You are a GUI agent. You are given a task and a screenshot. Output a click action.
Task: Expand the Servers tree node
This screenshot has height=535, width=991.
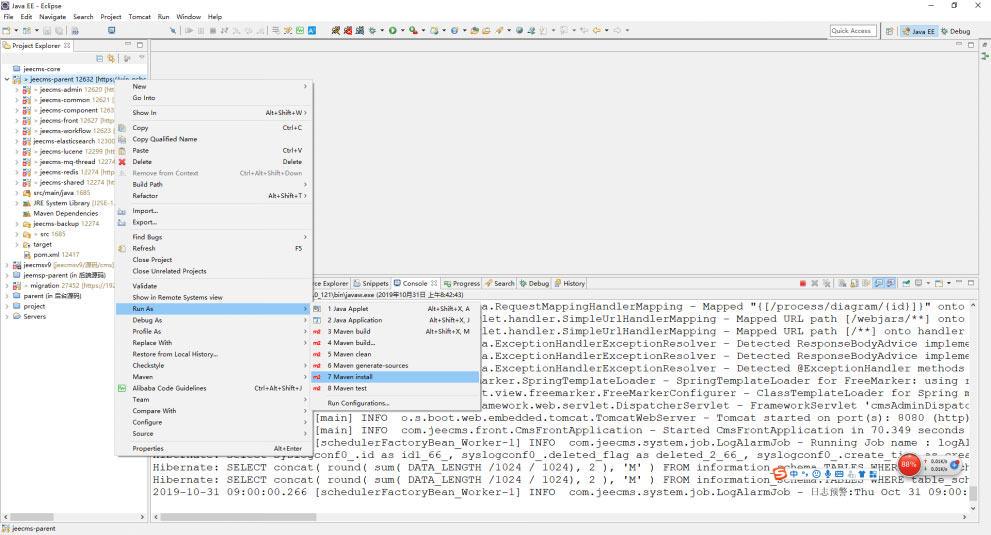7,316
